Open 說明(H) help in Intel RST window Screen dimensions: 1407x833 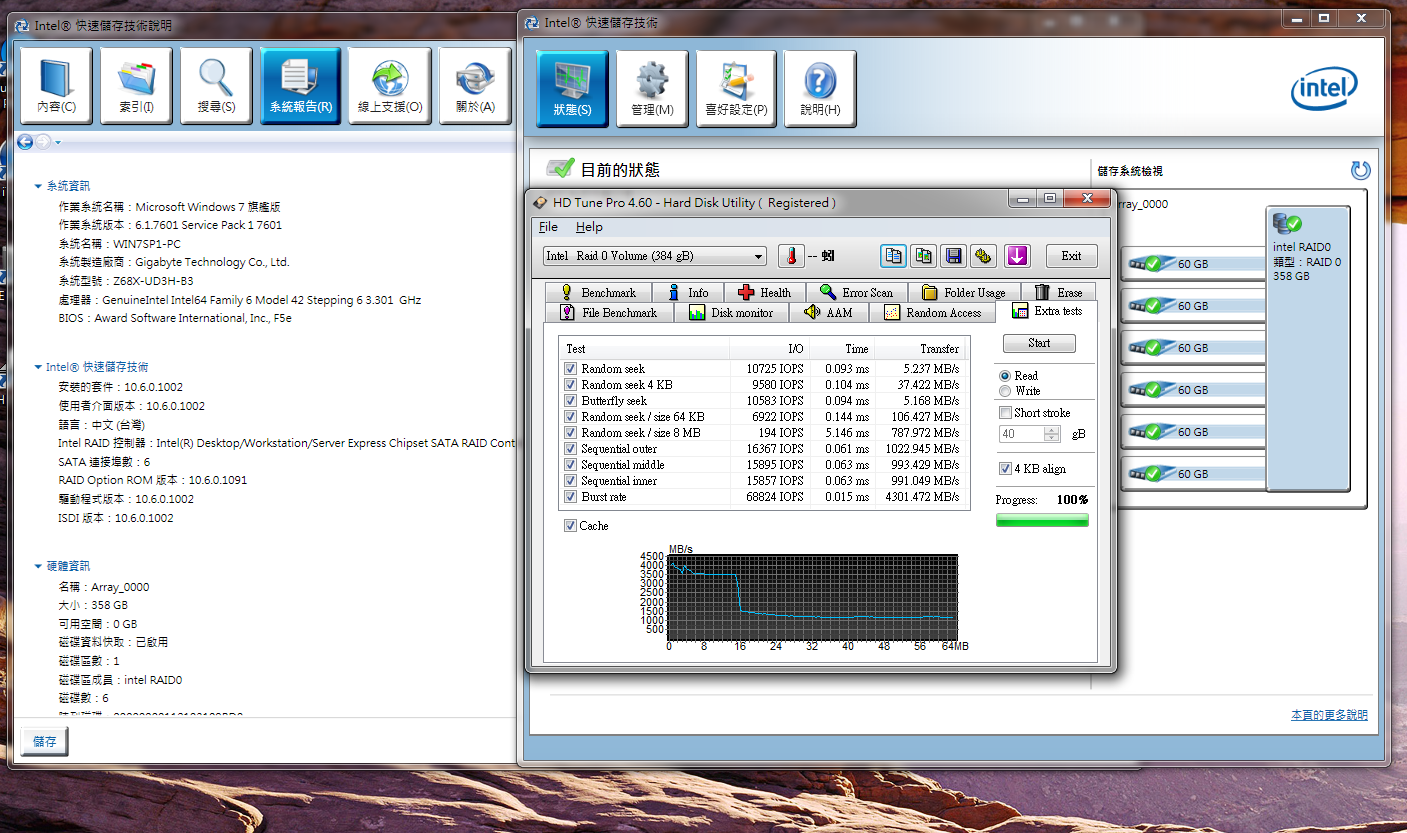tap(820, 89)
